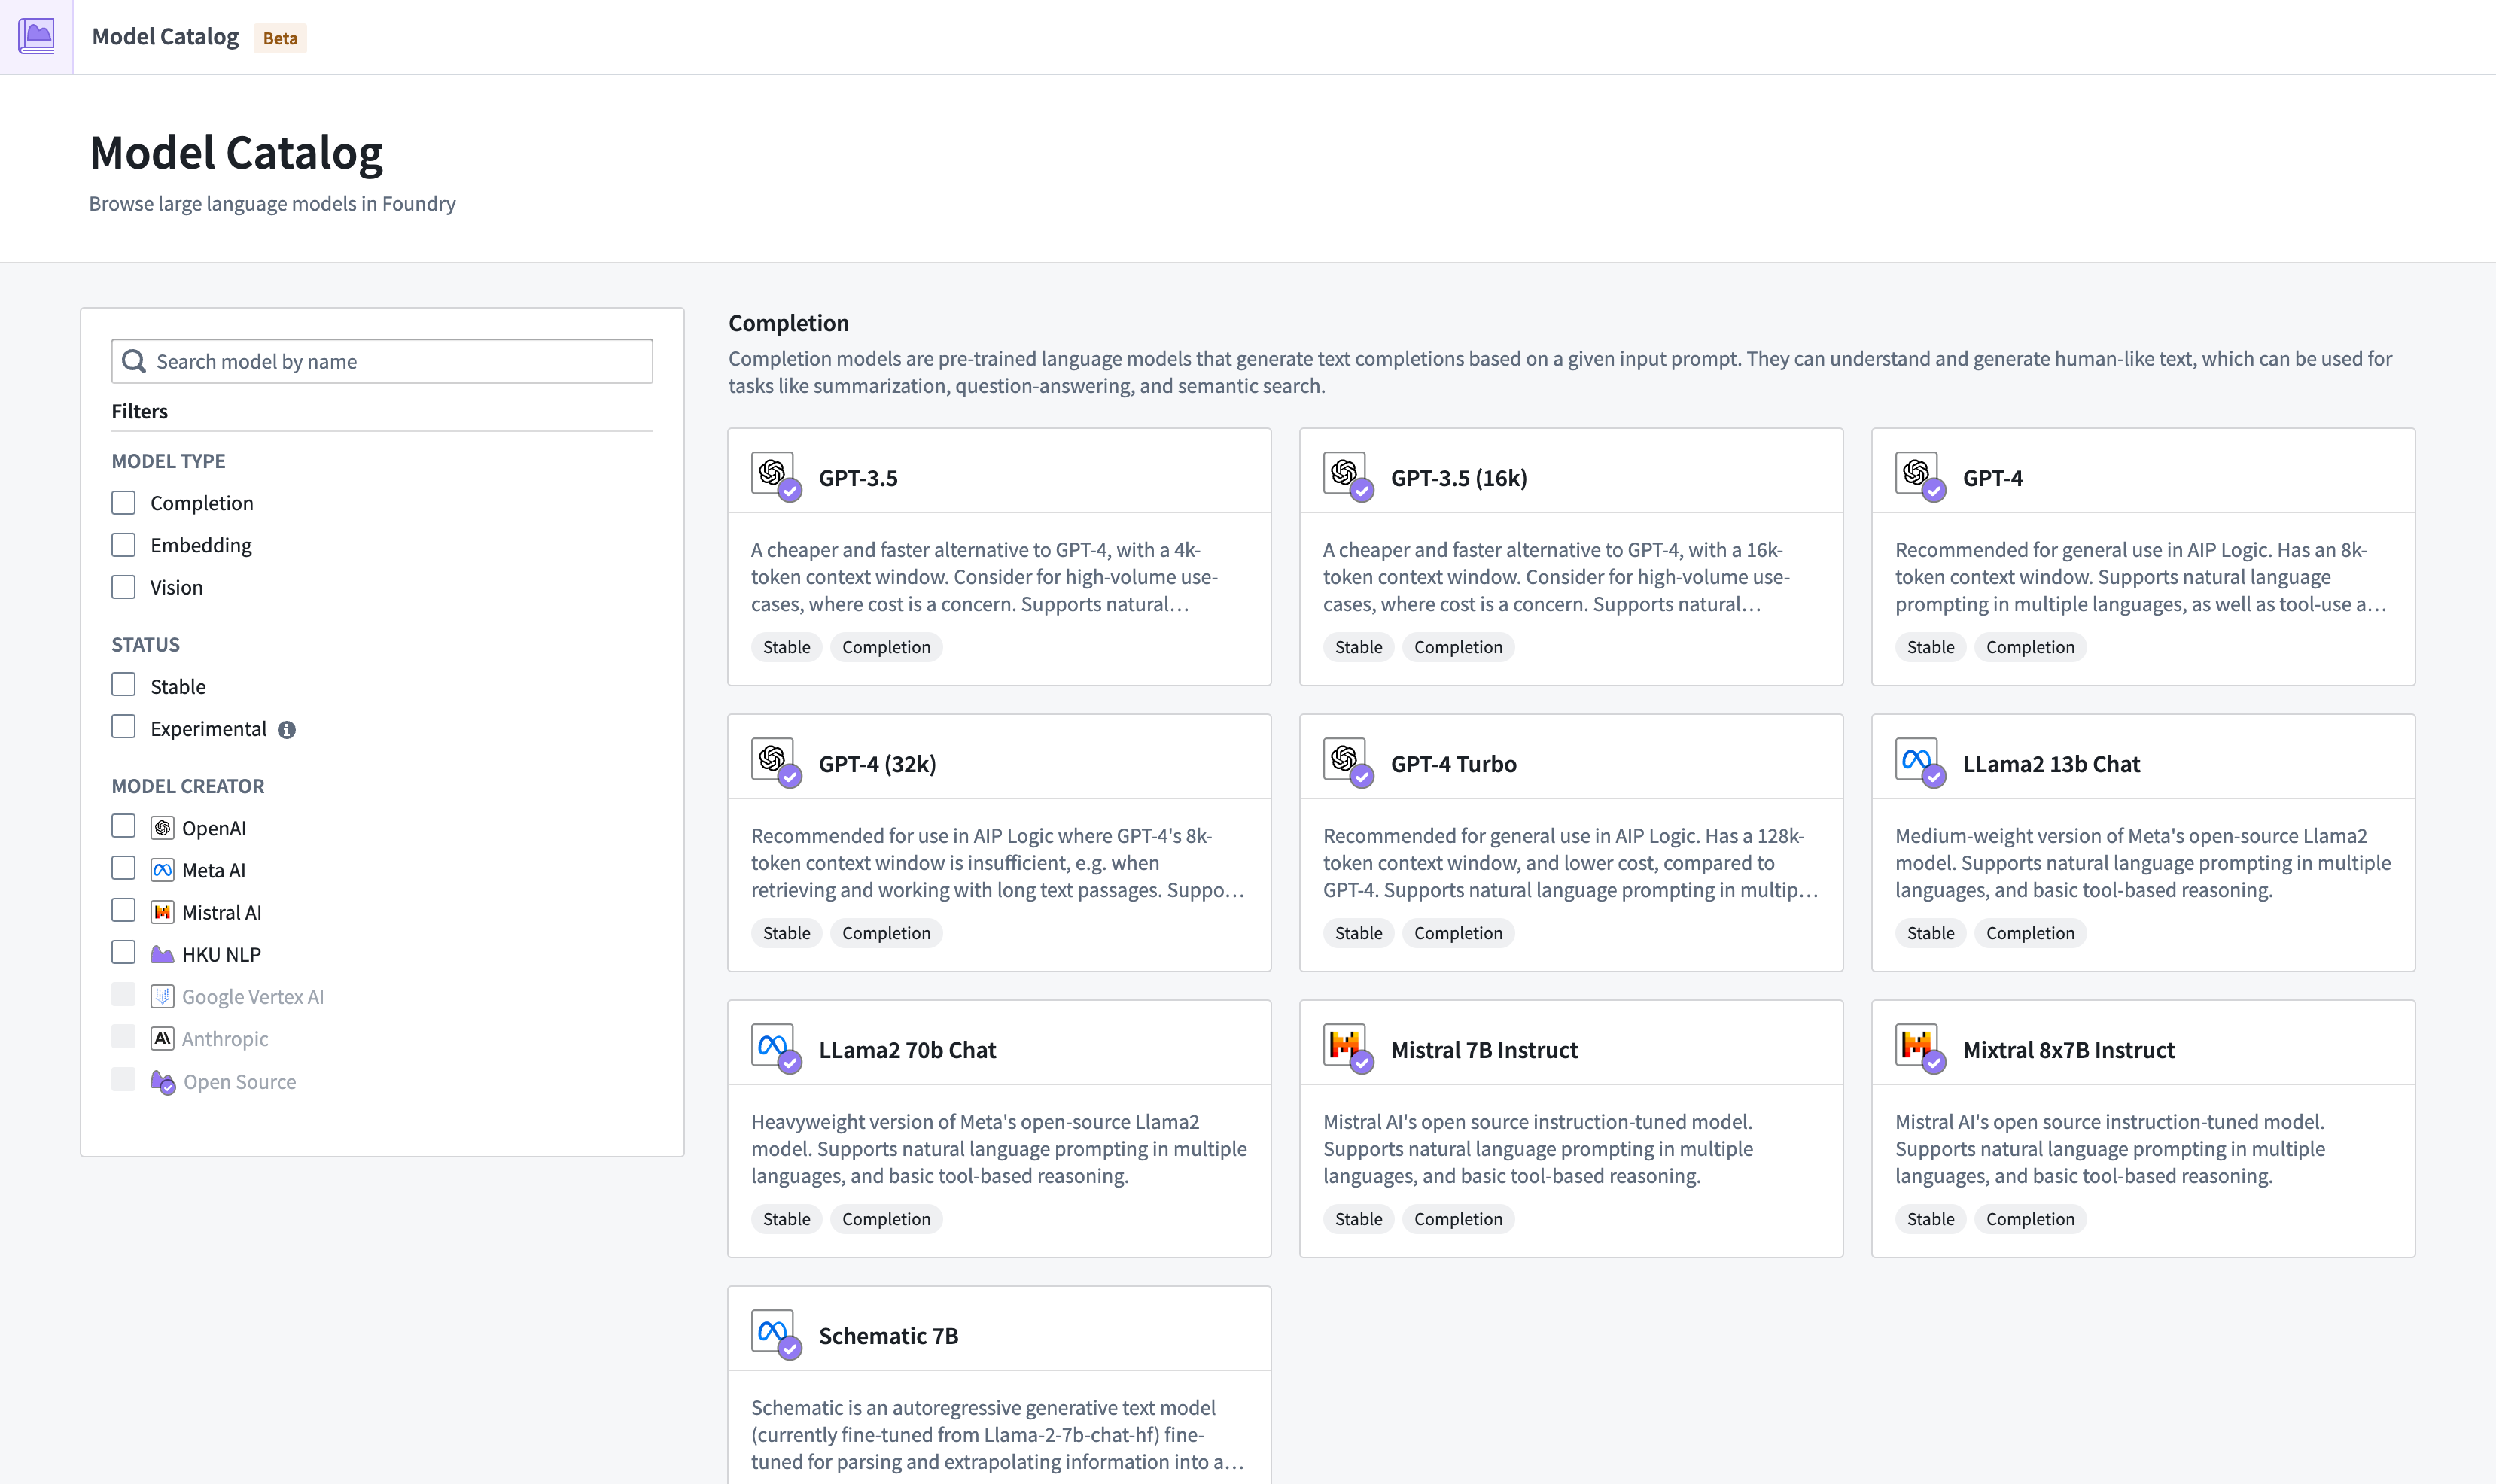This screenshot has height=1484, width=2496.
Task: Toggle the Vision model type checkbox
Action: click(123, 586)
